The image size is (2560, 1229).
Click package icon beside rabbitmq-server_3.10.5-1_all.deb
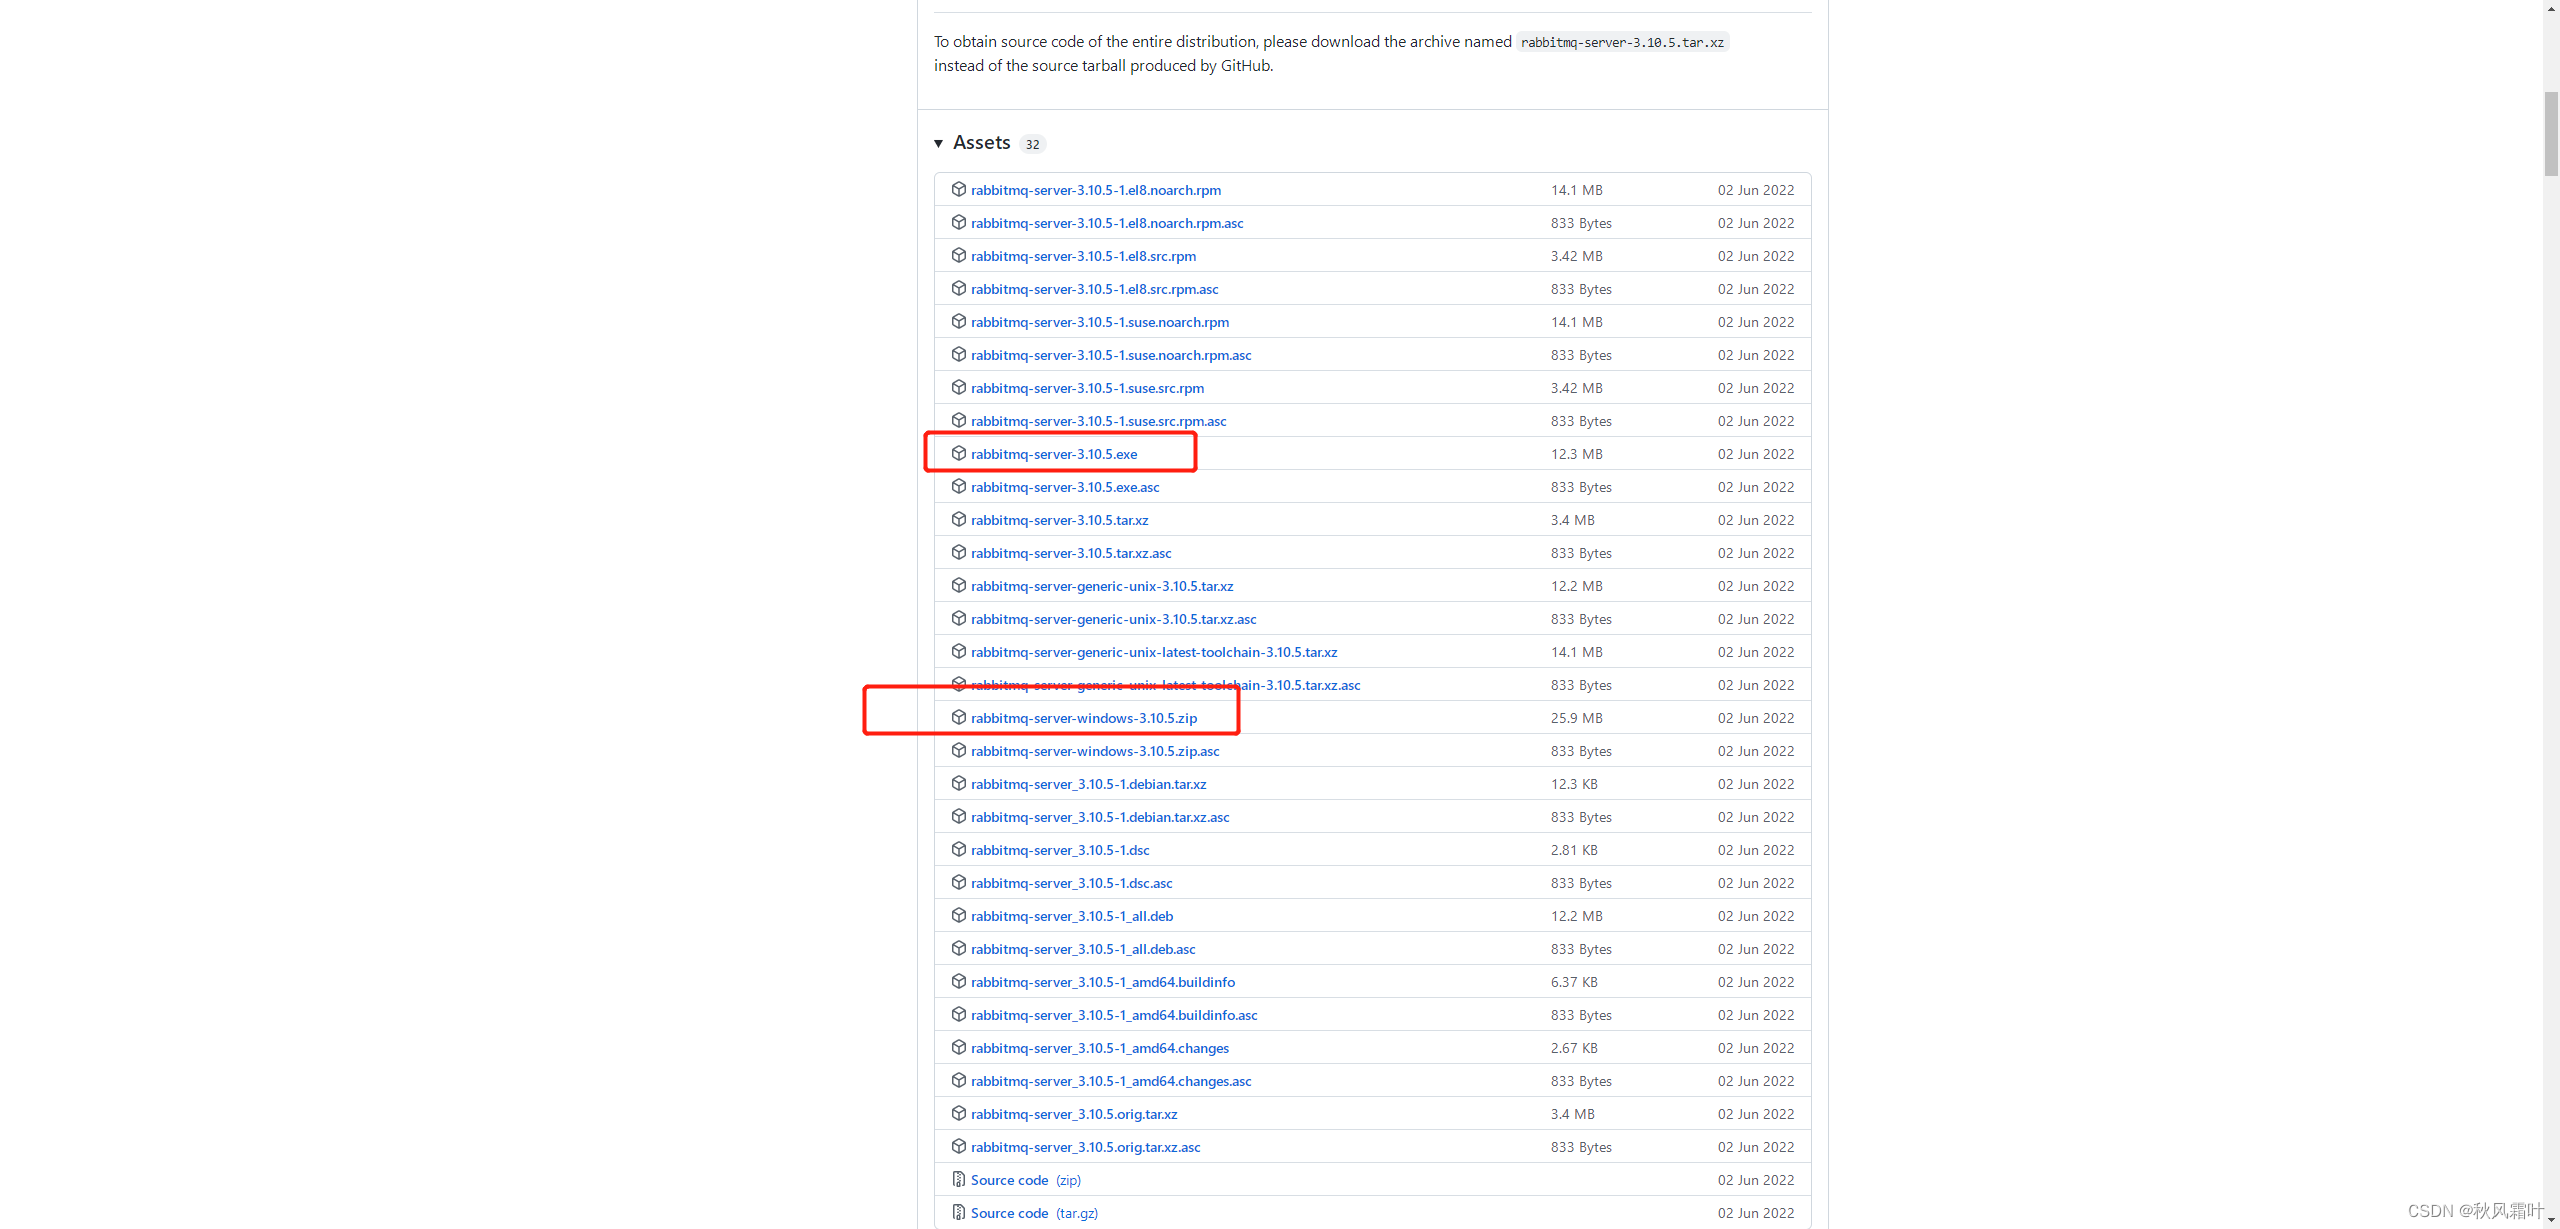tap(958, 916)
